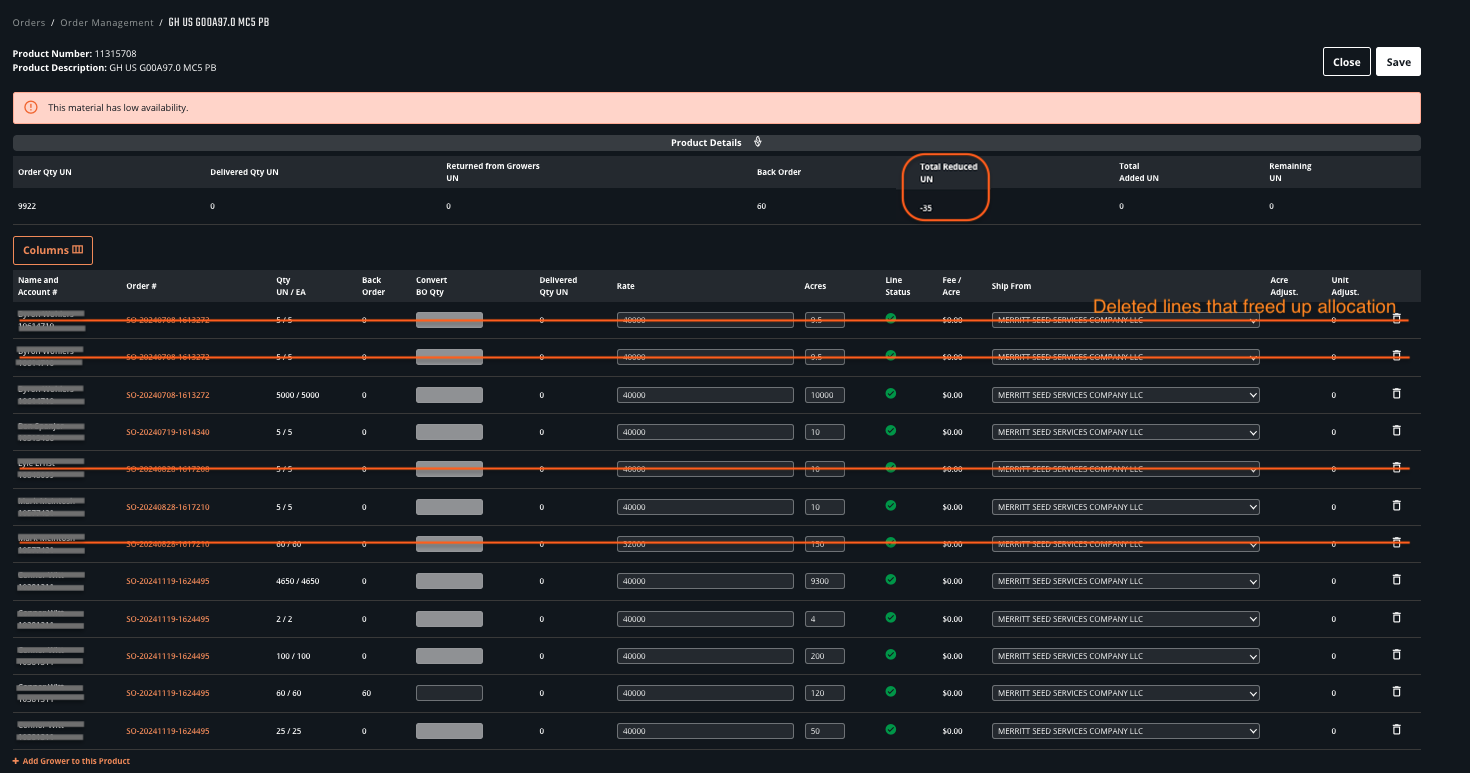Open Ship From dropdown on 2 / 2 row

pyautogui.click(x=1125, y=619)
